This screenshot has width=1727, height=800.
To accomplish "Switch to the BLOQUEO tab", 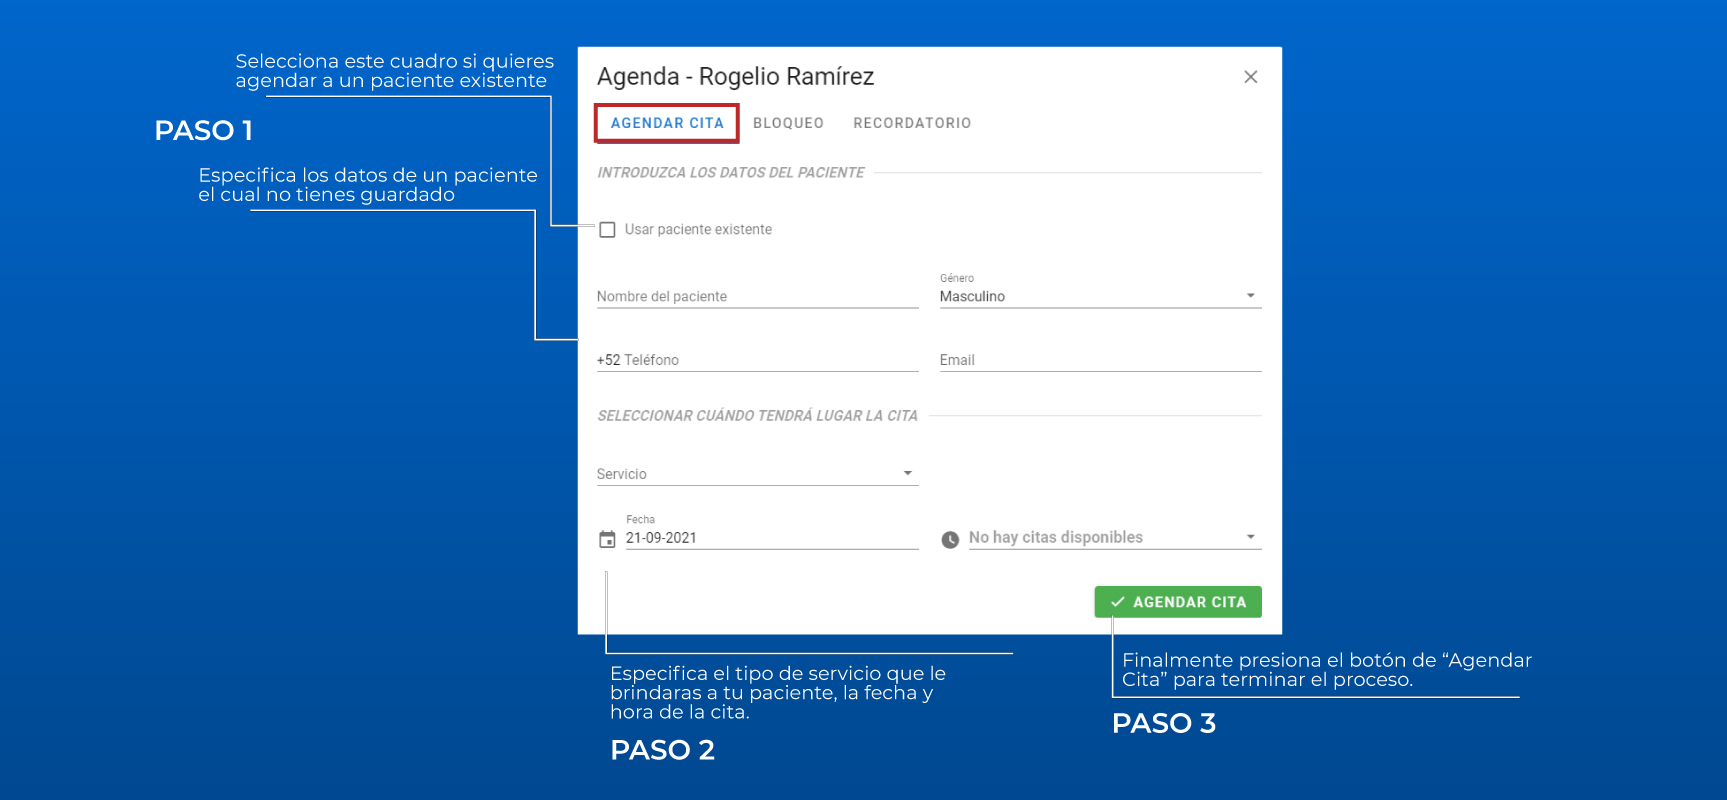I will [788, 123].
